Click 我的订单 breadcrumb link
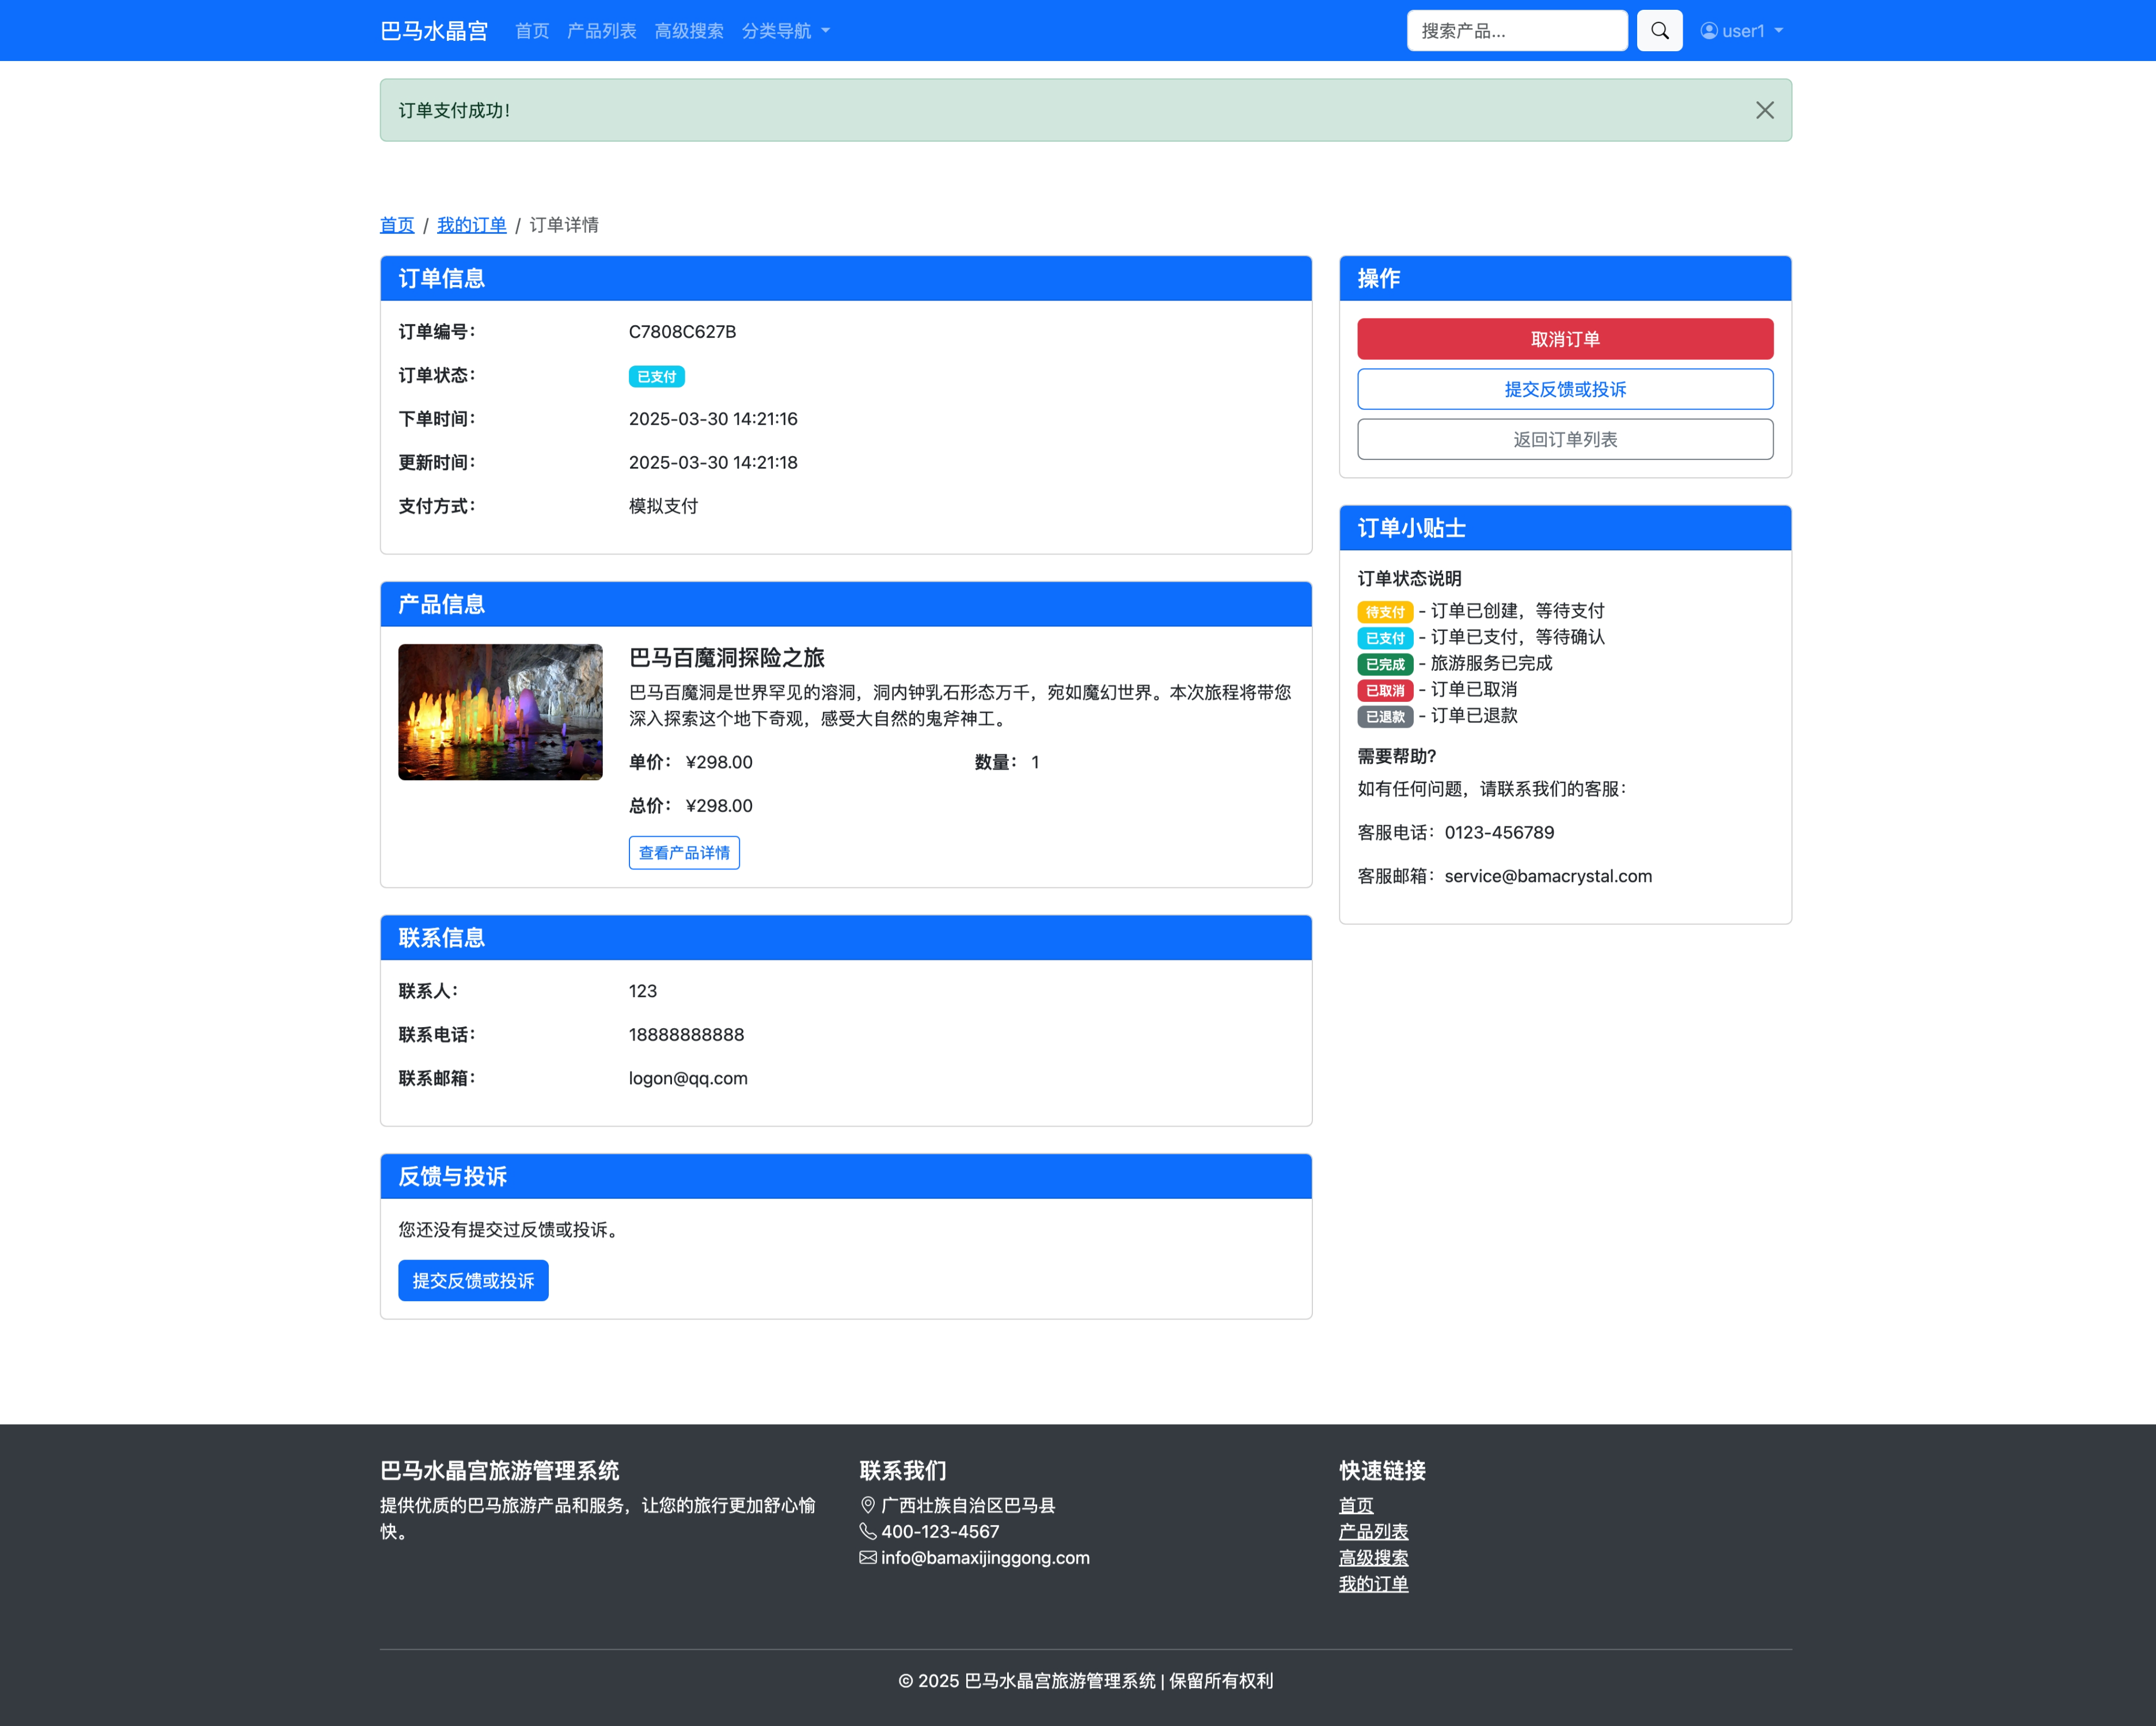The image size is (2156, 1726). (471, 225)
